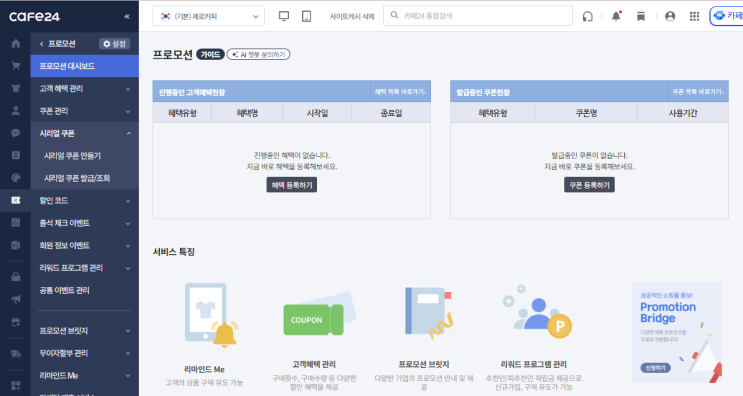Open the nine-dot app launcher icon
Viewport: 743px width, 396px height.
coord(694,16)
